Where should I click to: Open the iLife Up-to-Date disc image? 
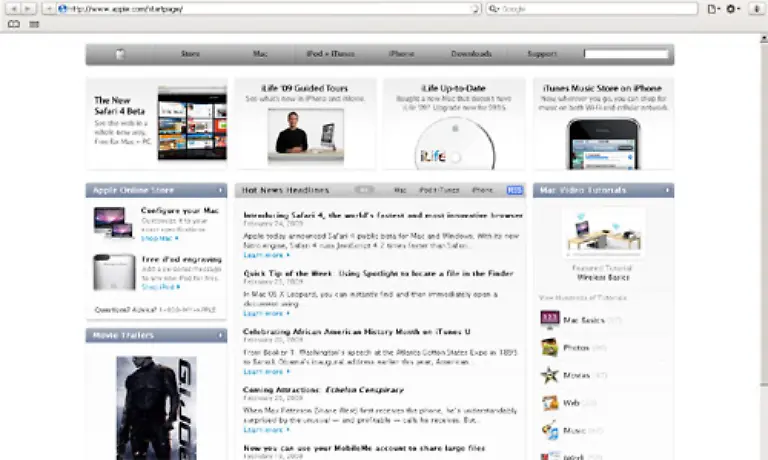(x=455, y=144)
